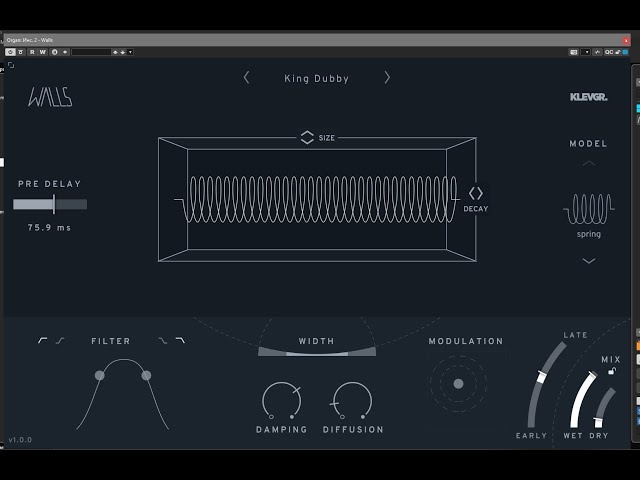Screen dimensions: 640x480
Task: Toggle the Write automation W button
Action: pyautogui.click(x=42, y=51)
